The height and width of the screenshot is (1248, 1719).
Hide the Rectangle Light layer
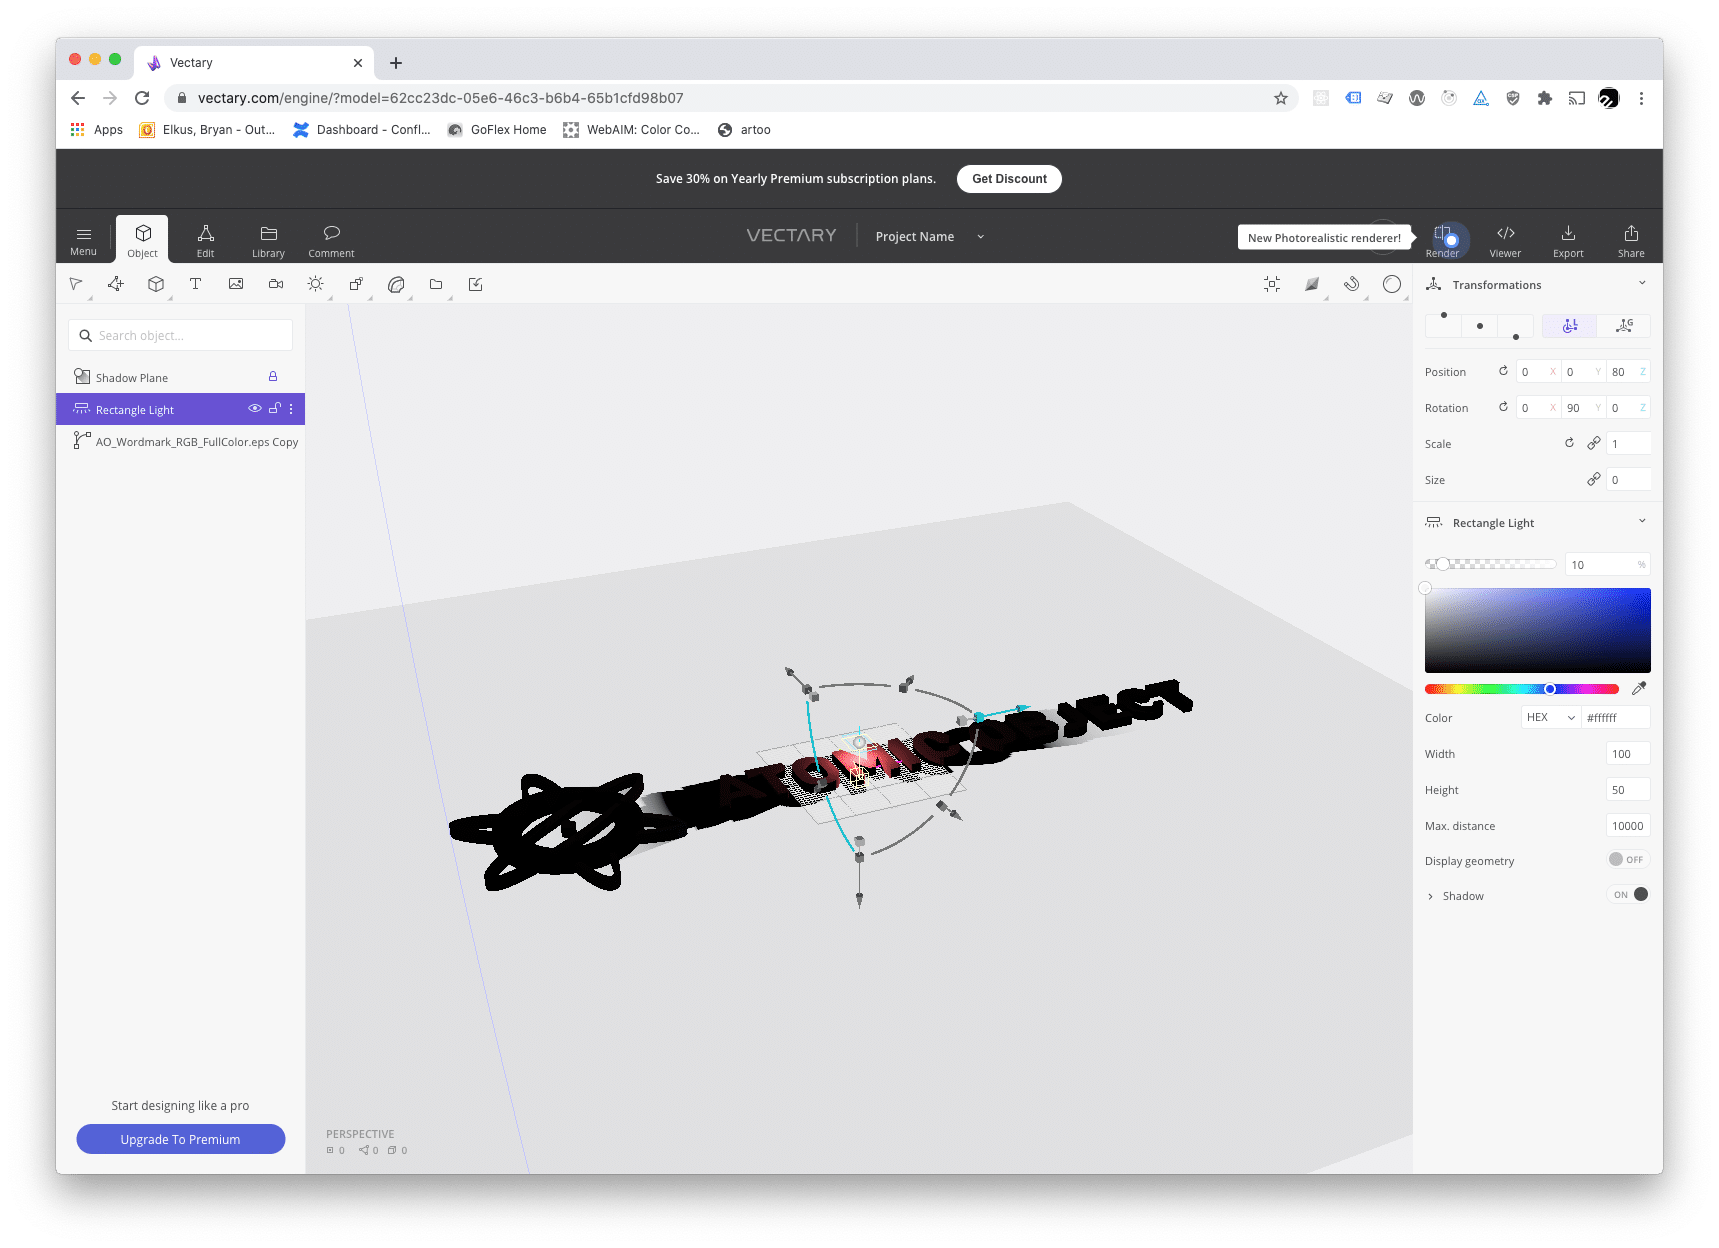[x=255, y=409]
